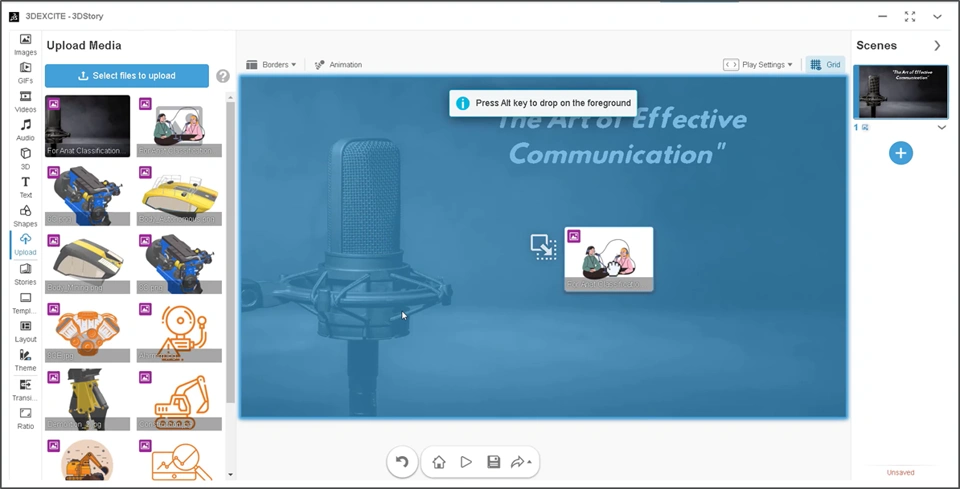Open the Audio media category
Screen dimensions: 960x489
(x=25, y=130)
